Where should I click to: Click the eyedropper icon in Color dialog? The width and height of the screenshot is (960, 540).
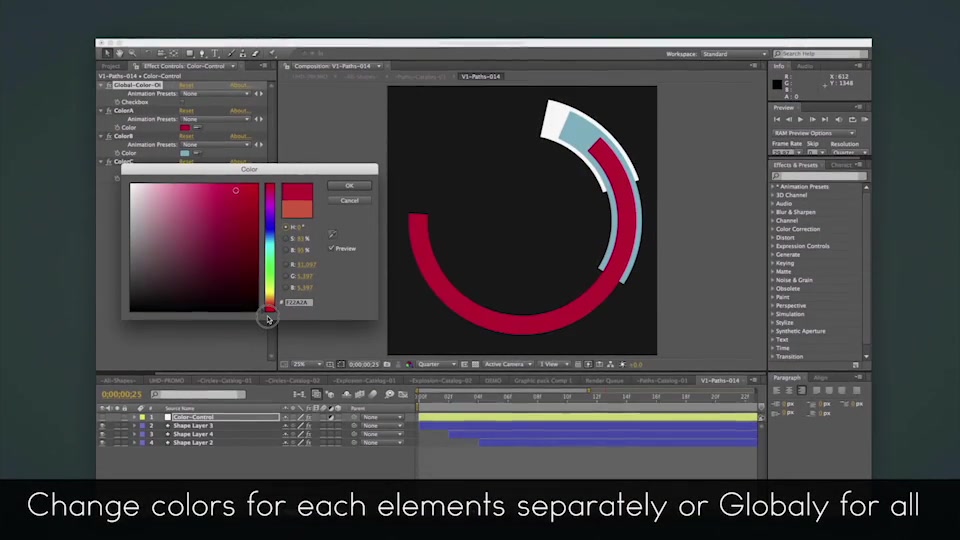click(332, 234)
